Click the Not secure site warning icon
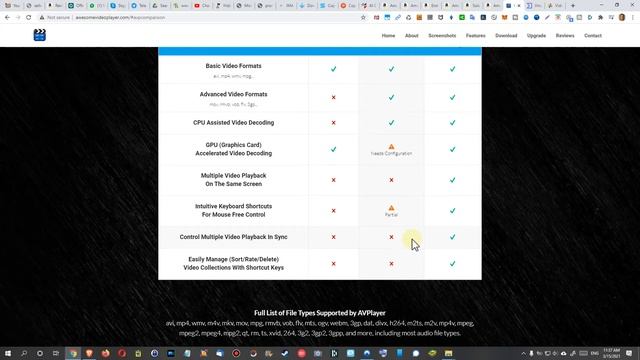This screenshot has height=360, width=640. click(42, 18)
